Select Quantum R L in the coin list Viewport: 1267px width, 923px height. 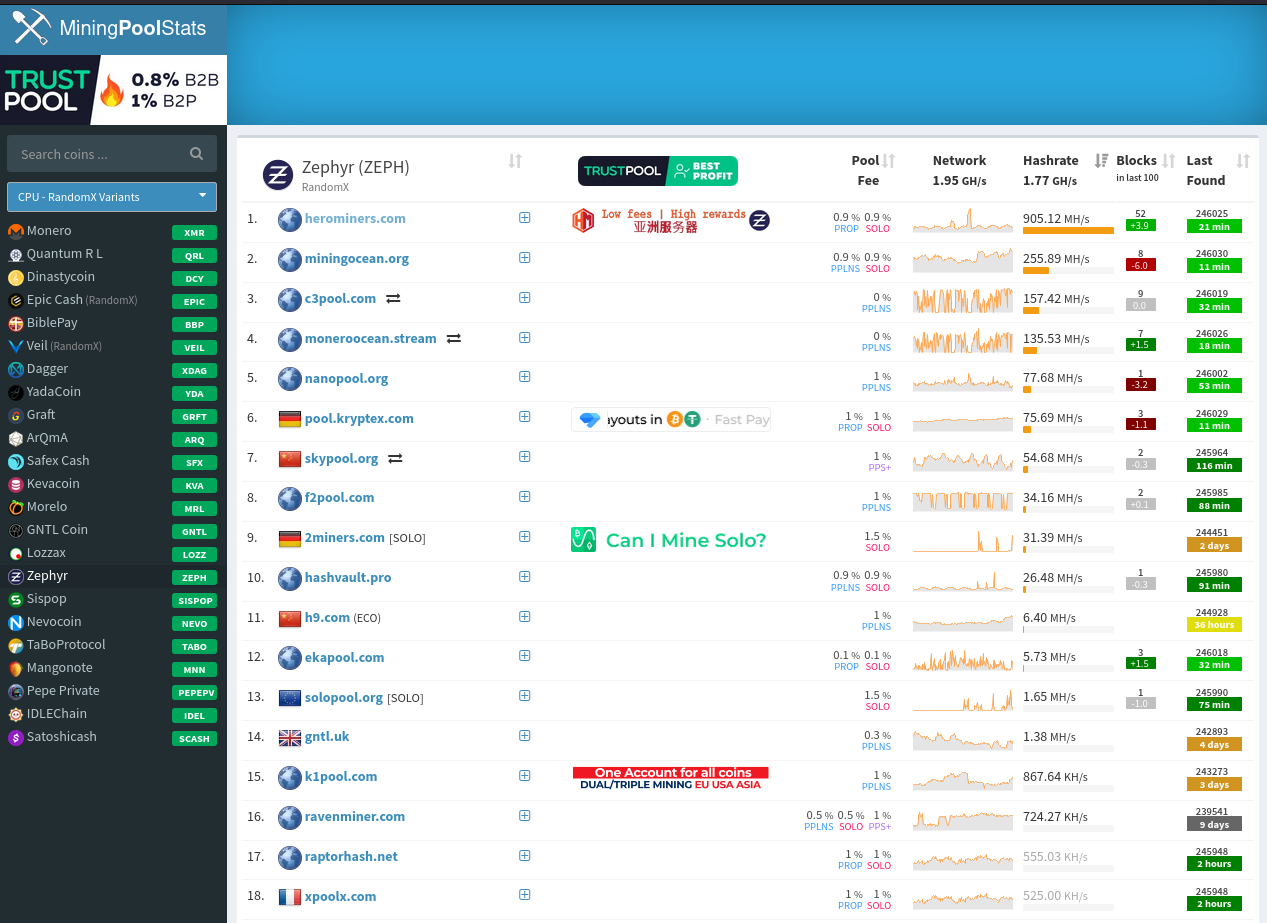(x=64, y=254)
